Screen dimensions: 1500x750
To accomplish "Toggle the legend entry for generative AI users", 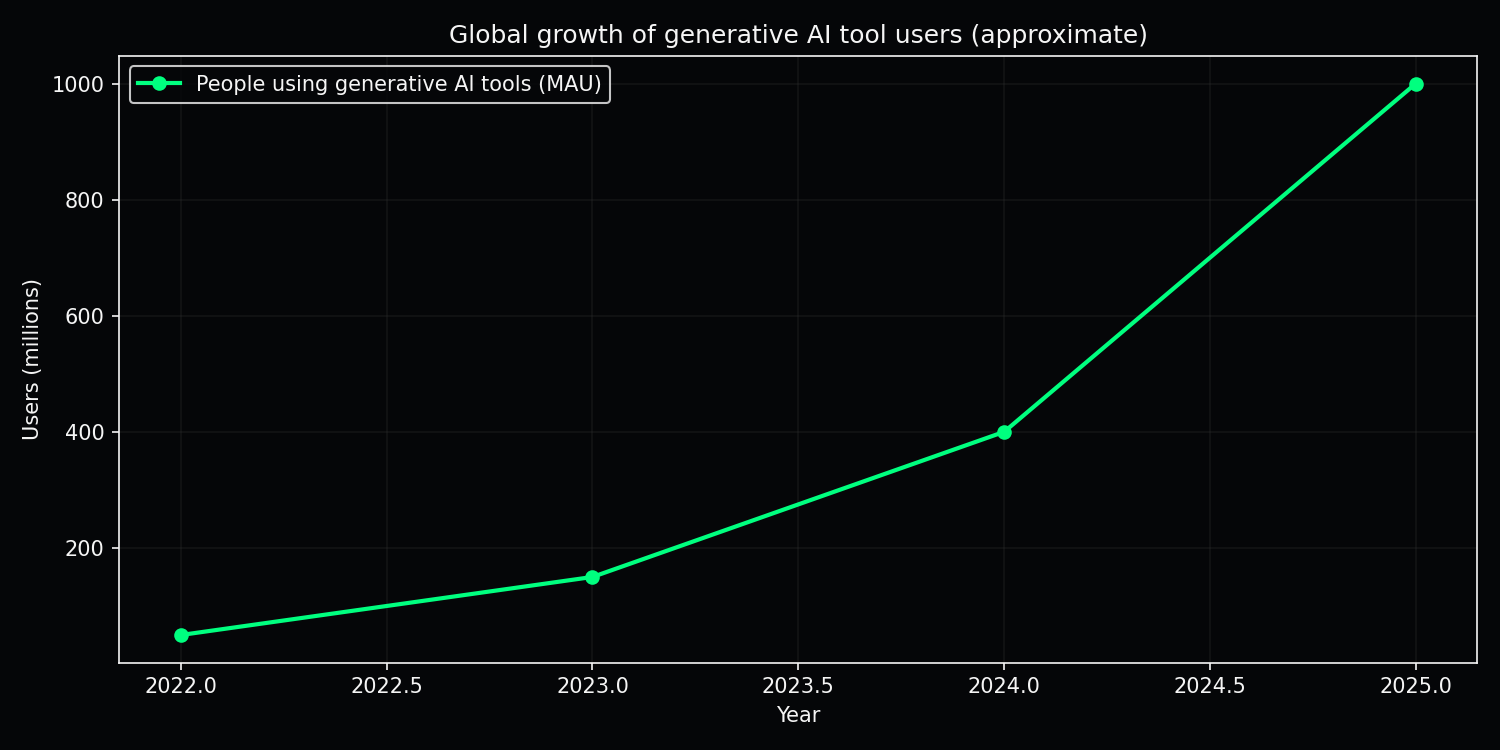I will click(x=396, y=84).
